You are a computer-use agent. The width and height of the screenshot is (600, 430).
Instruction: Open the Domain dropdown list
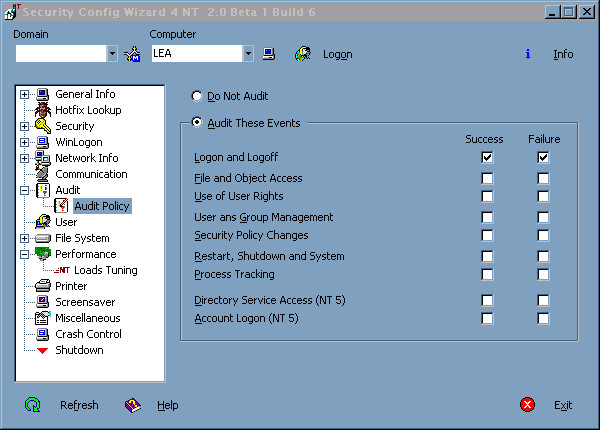coord(112,54)
